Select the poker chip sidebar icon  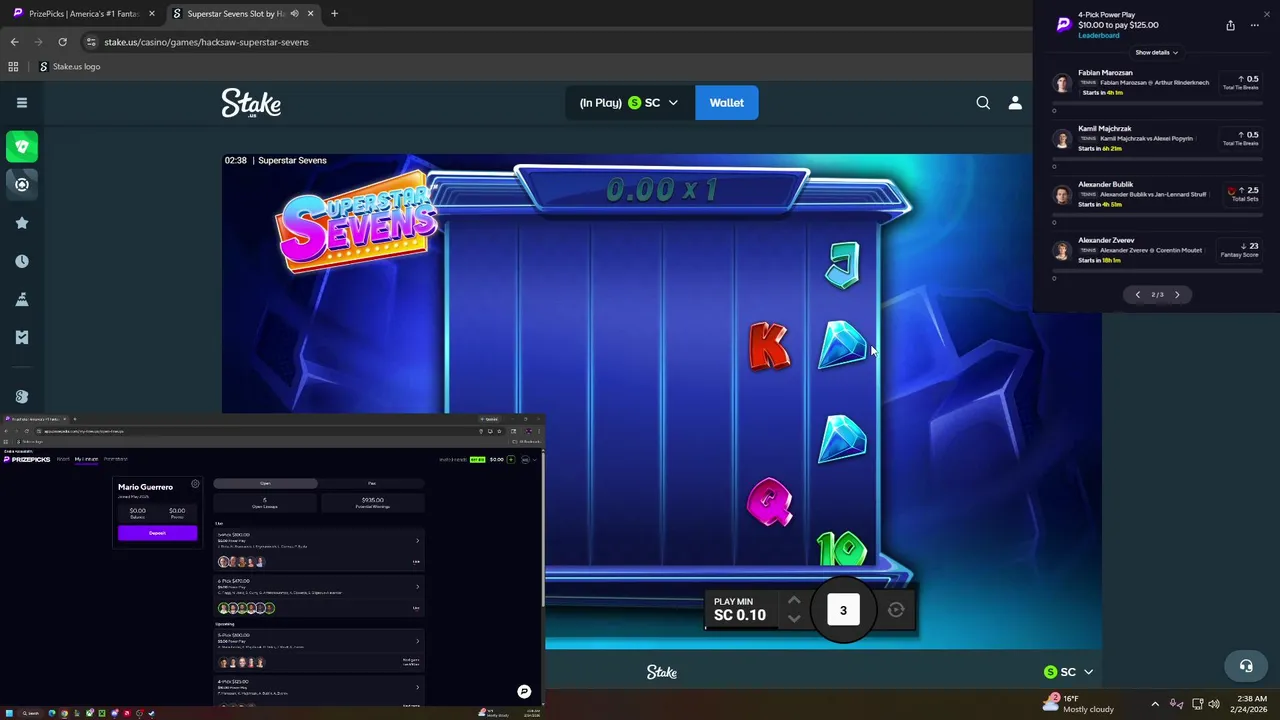click(x=22, y=184)
